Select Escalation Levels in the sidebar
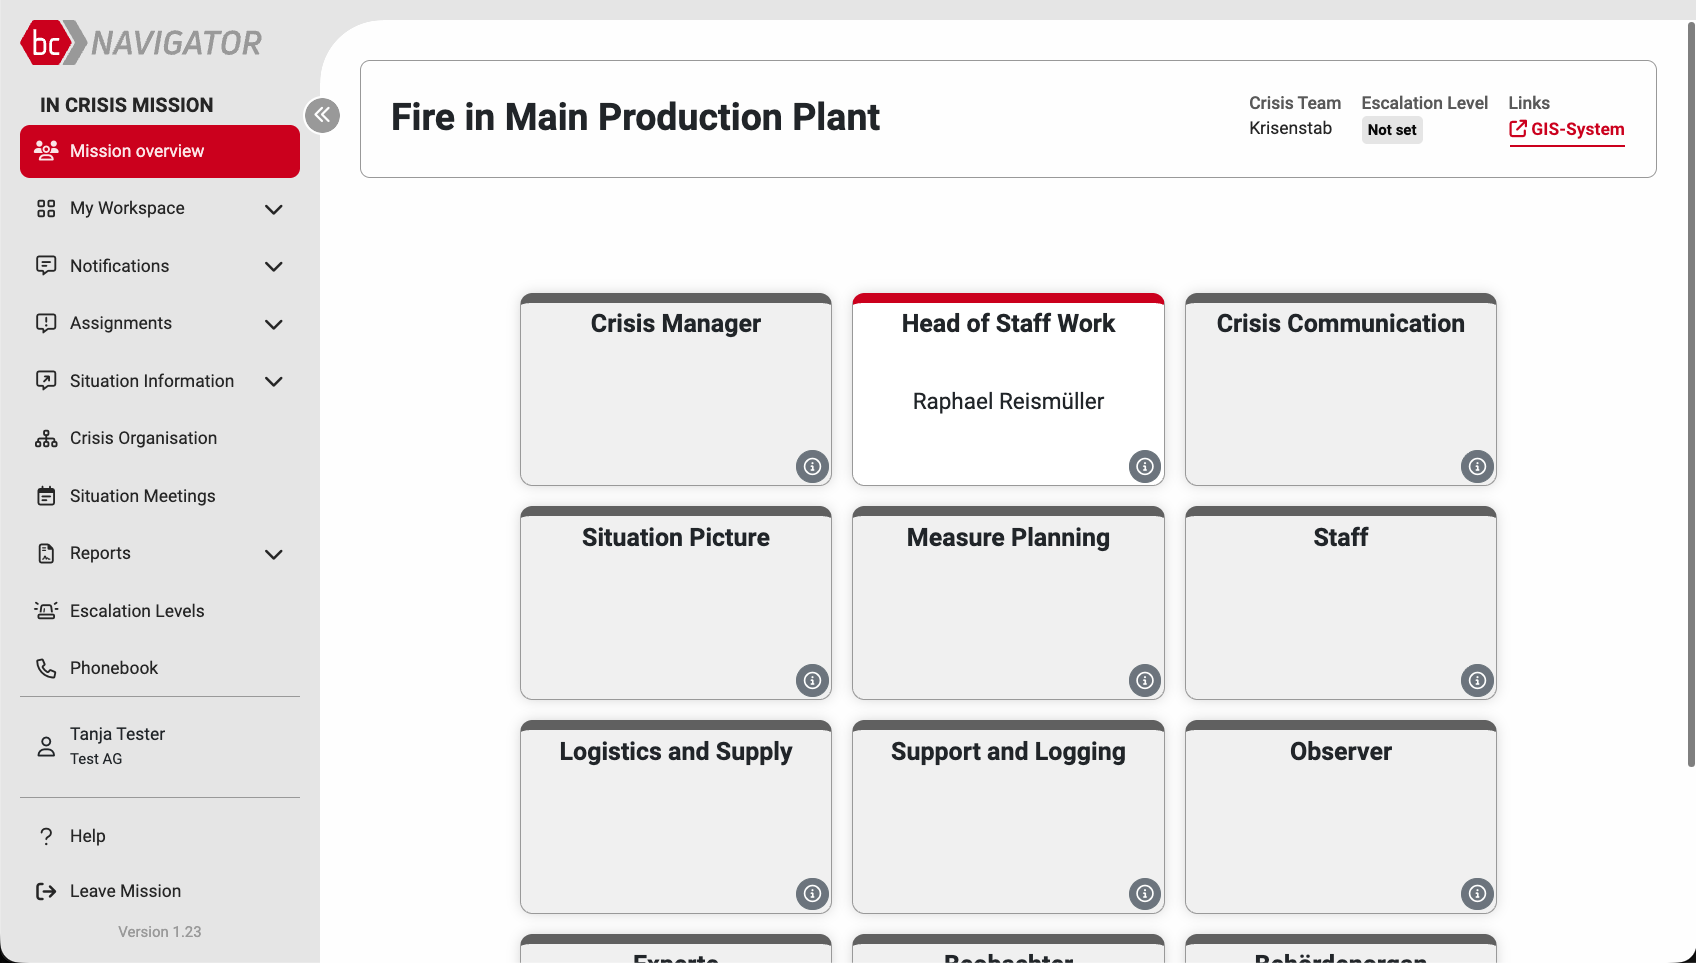Viewport: 1696px width, 963px height. tap(137, 611)
